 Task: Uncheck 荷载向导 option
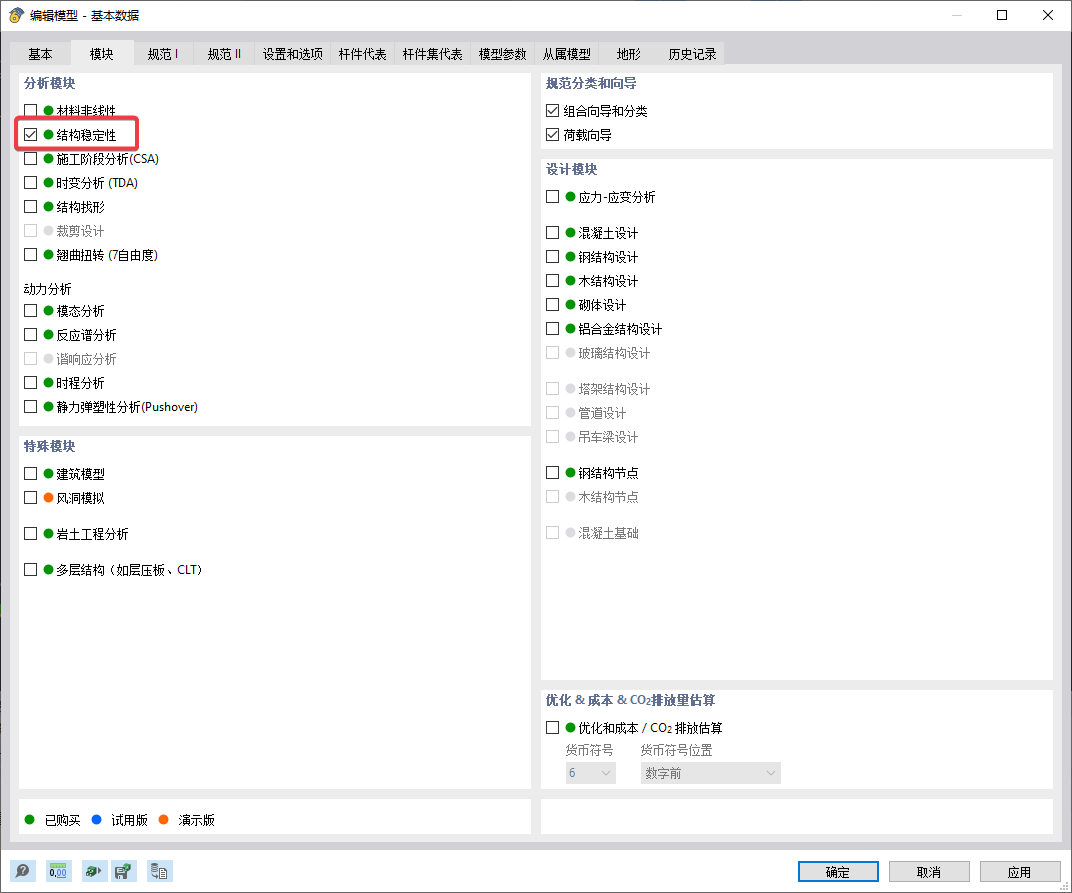[552, 135]
